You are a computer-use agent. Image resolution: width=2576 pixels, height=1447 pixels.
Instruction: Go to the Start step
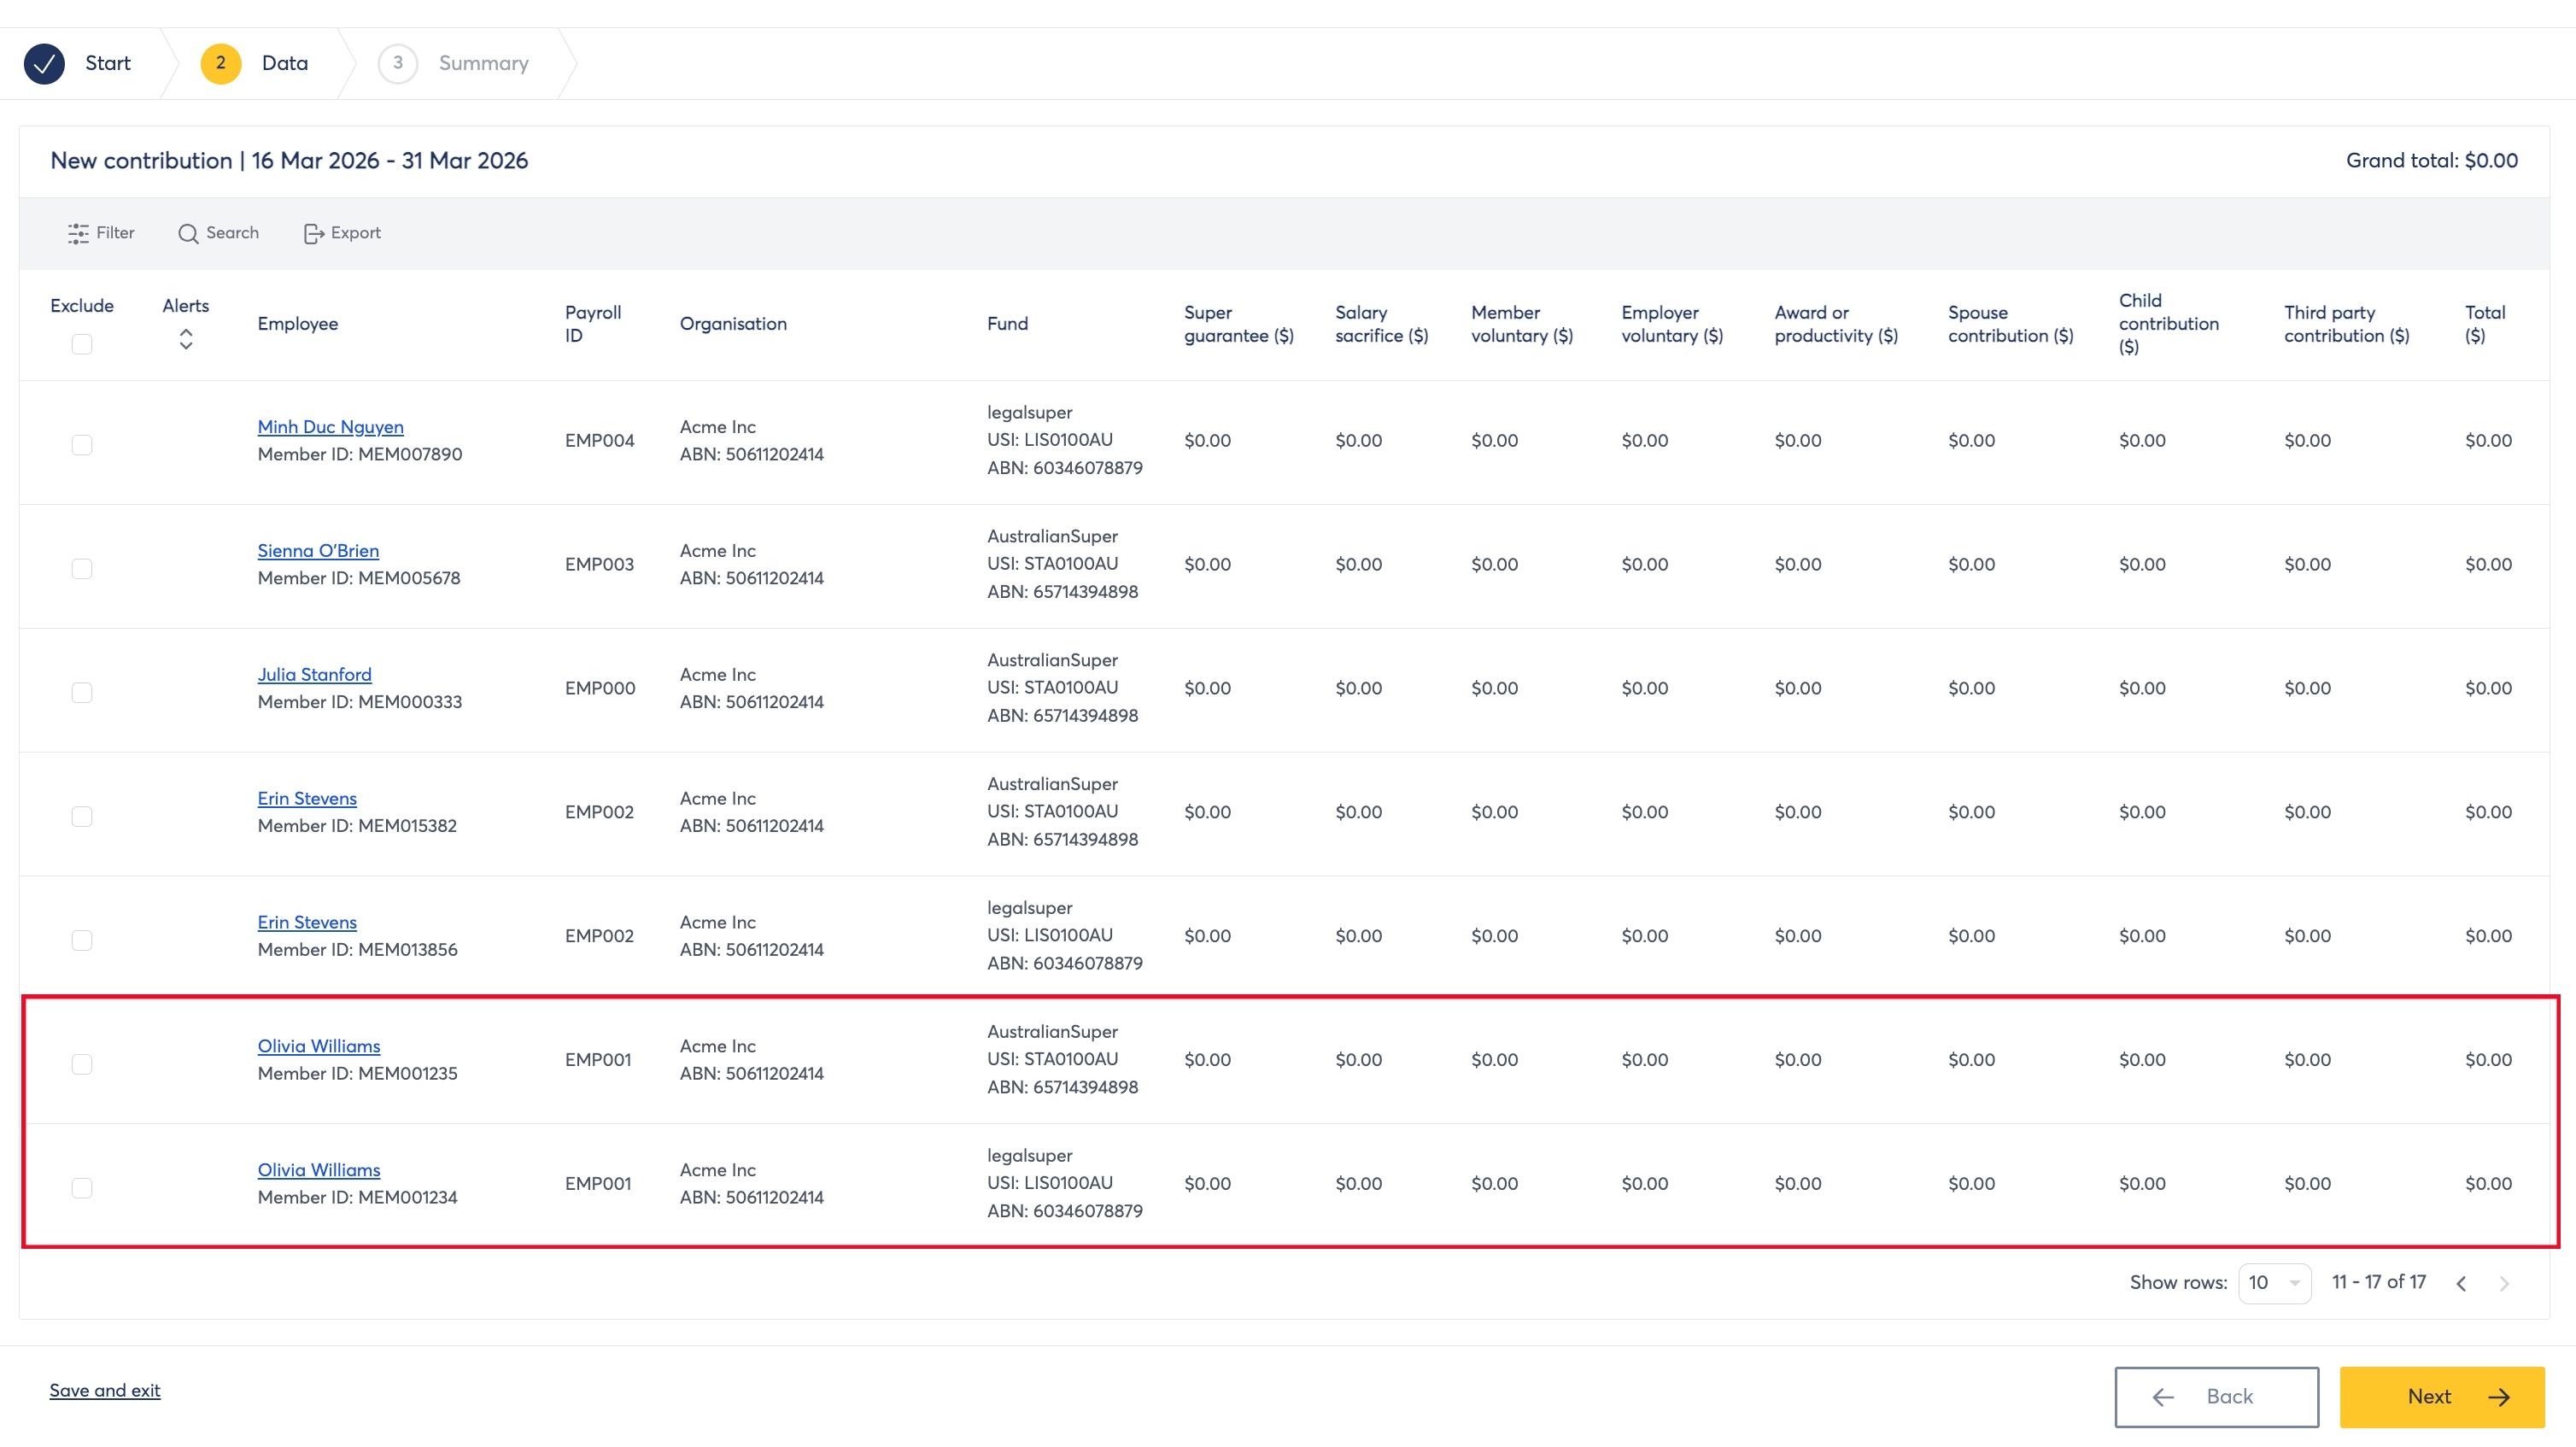pos(108,63)
